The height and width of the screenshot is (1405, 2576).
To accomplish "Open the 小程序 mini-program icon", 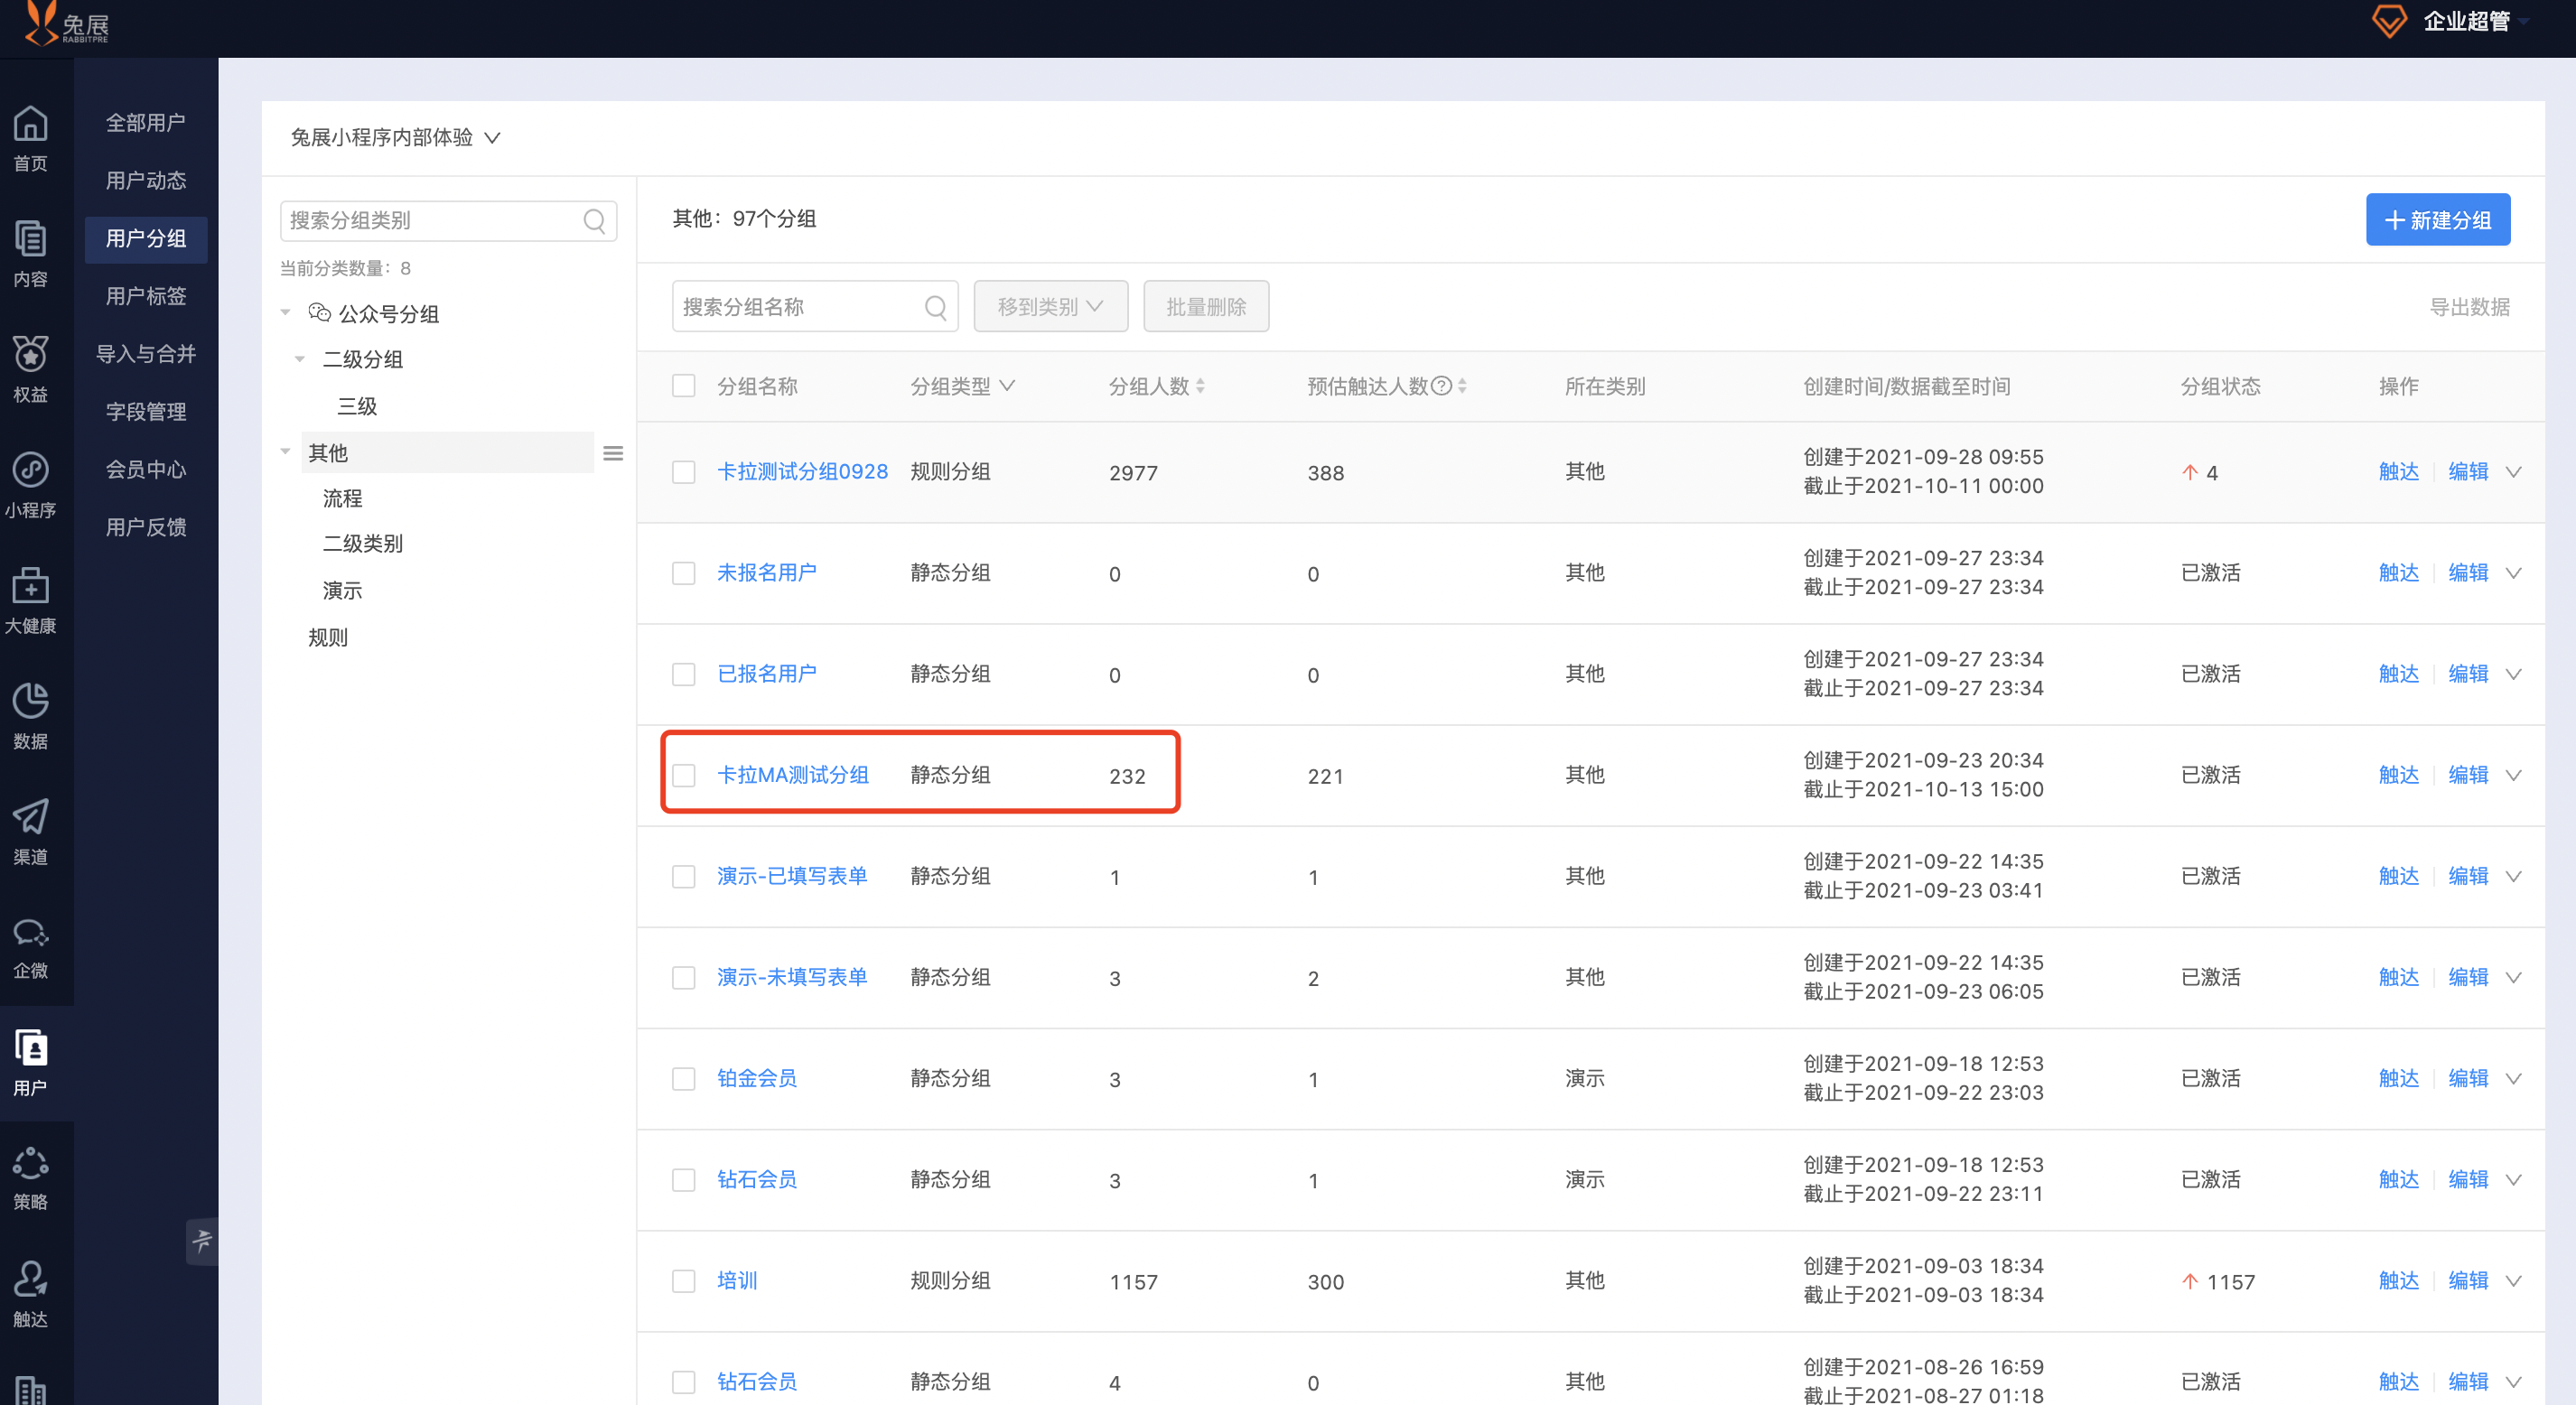I will pos(30,470).
